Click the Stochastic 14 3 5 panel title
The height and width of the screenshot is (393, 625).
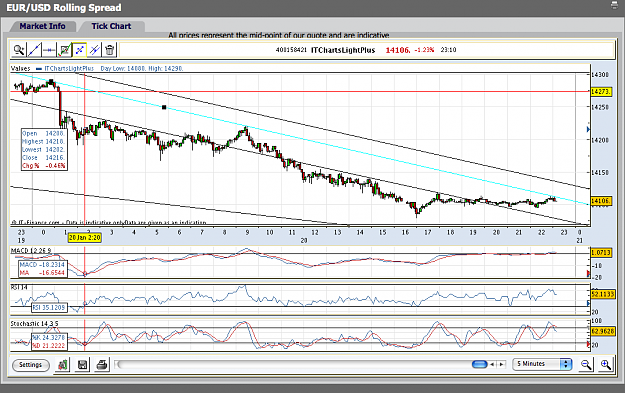pyautogui.click(x=34, y=324)
